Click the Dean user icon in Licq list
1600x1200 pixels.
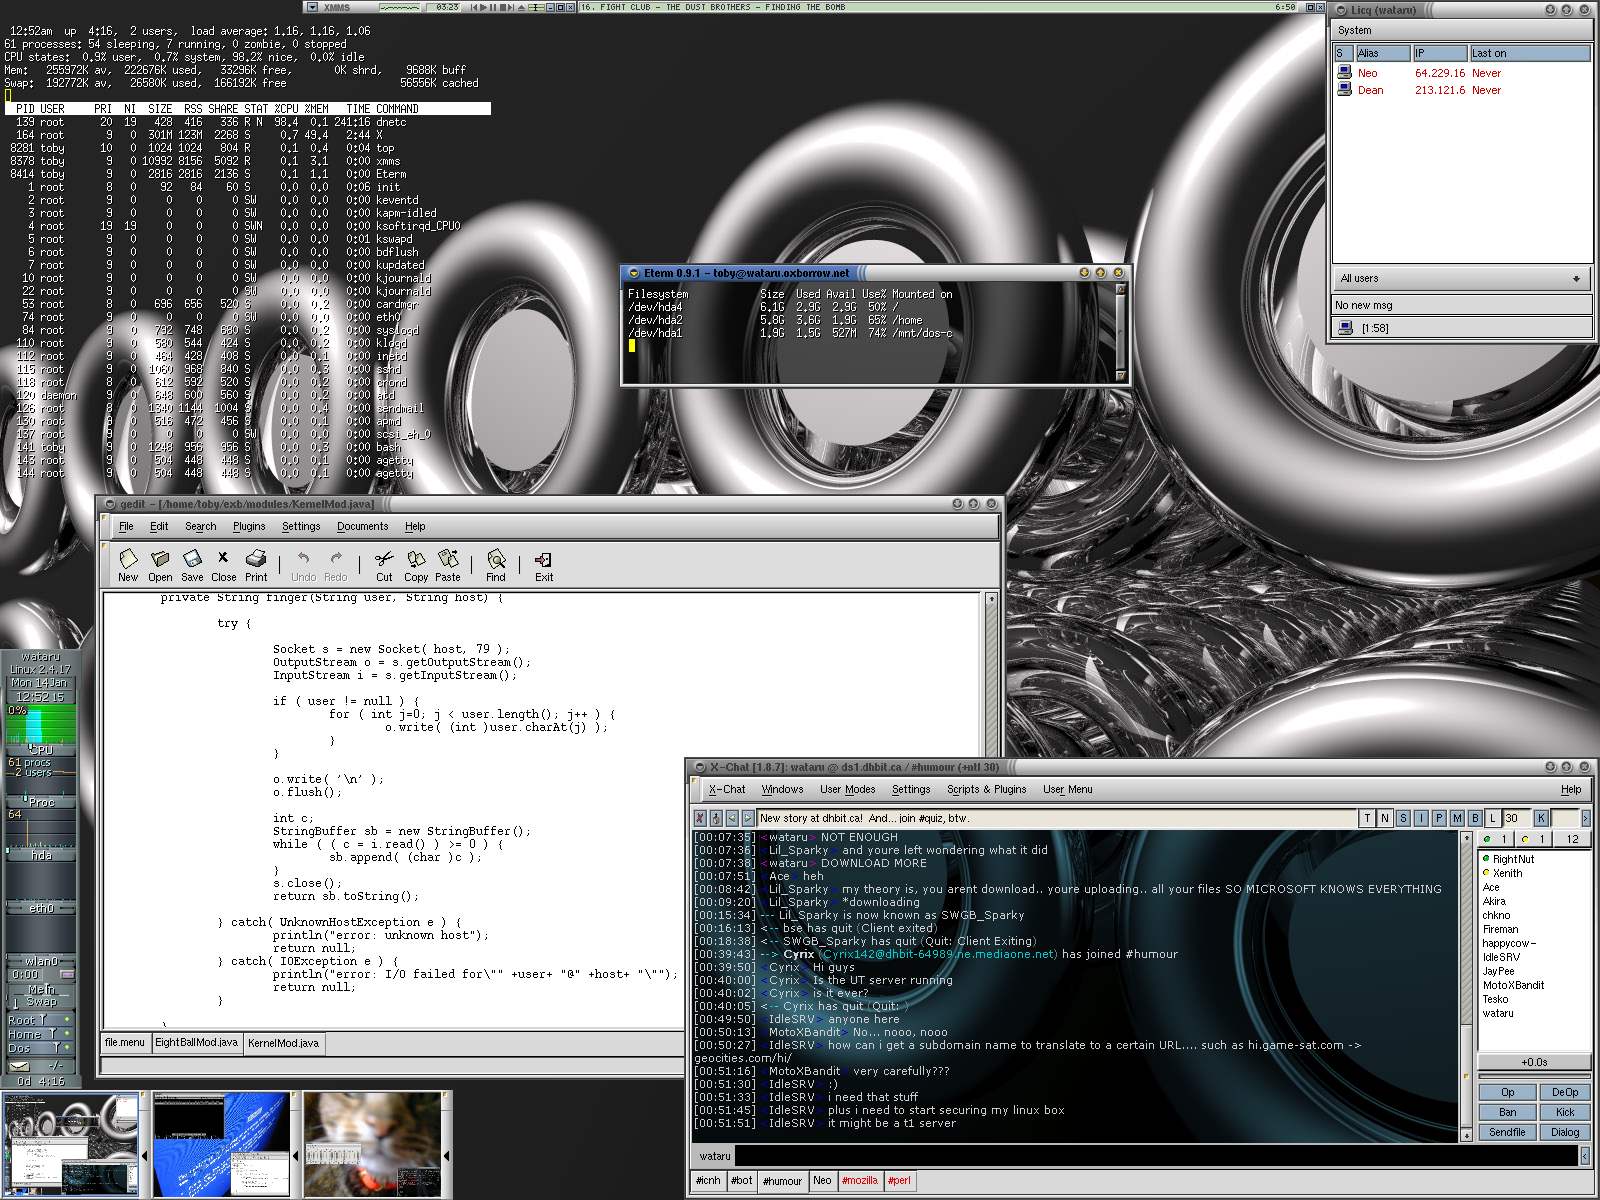[x=1345, y=90]
